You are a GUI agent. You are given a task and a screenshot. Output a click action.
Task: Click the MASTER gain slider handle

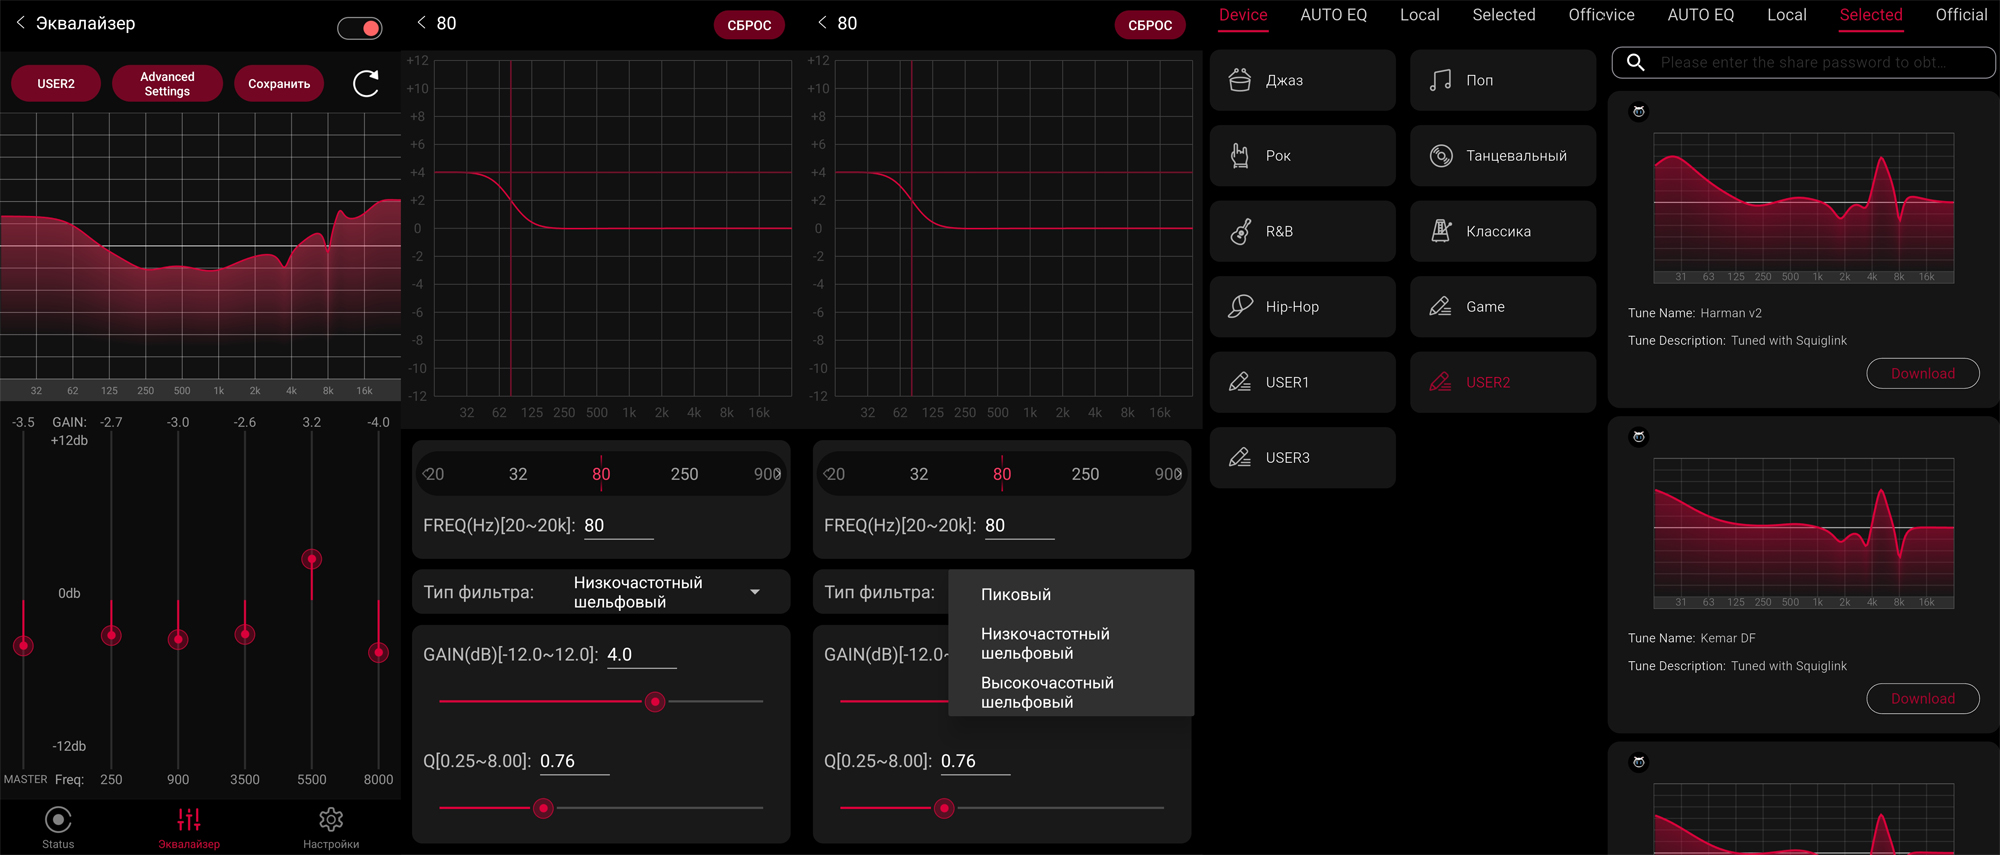[x=23, y=645]
